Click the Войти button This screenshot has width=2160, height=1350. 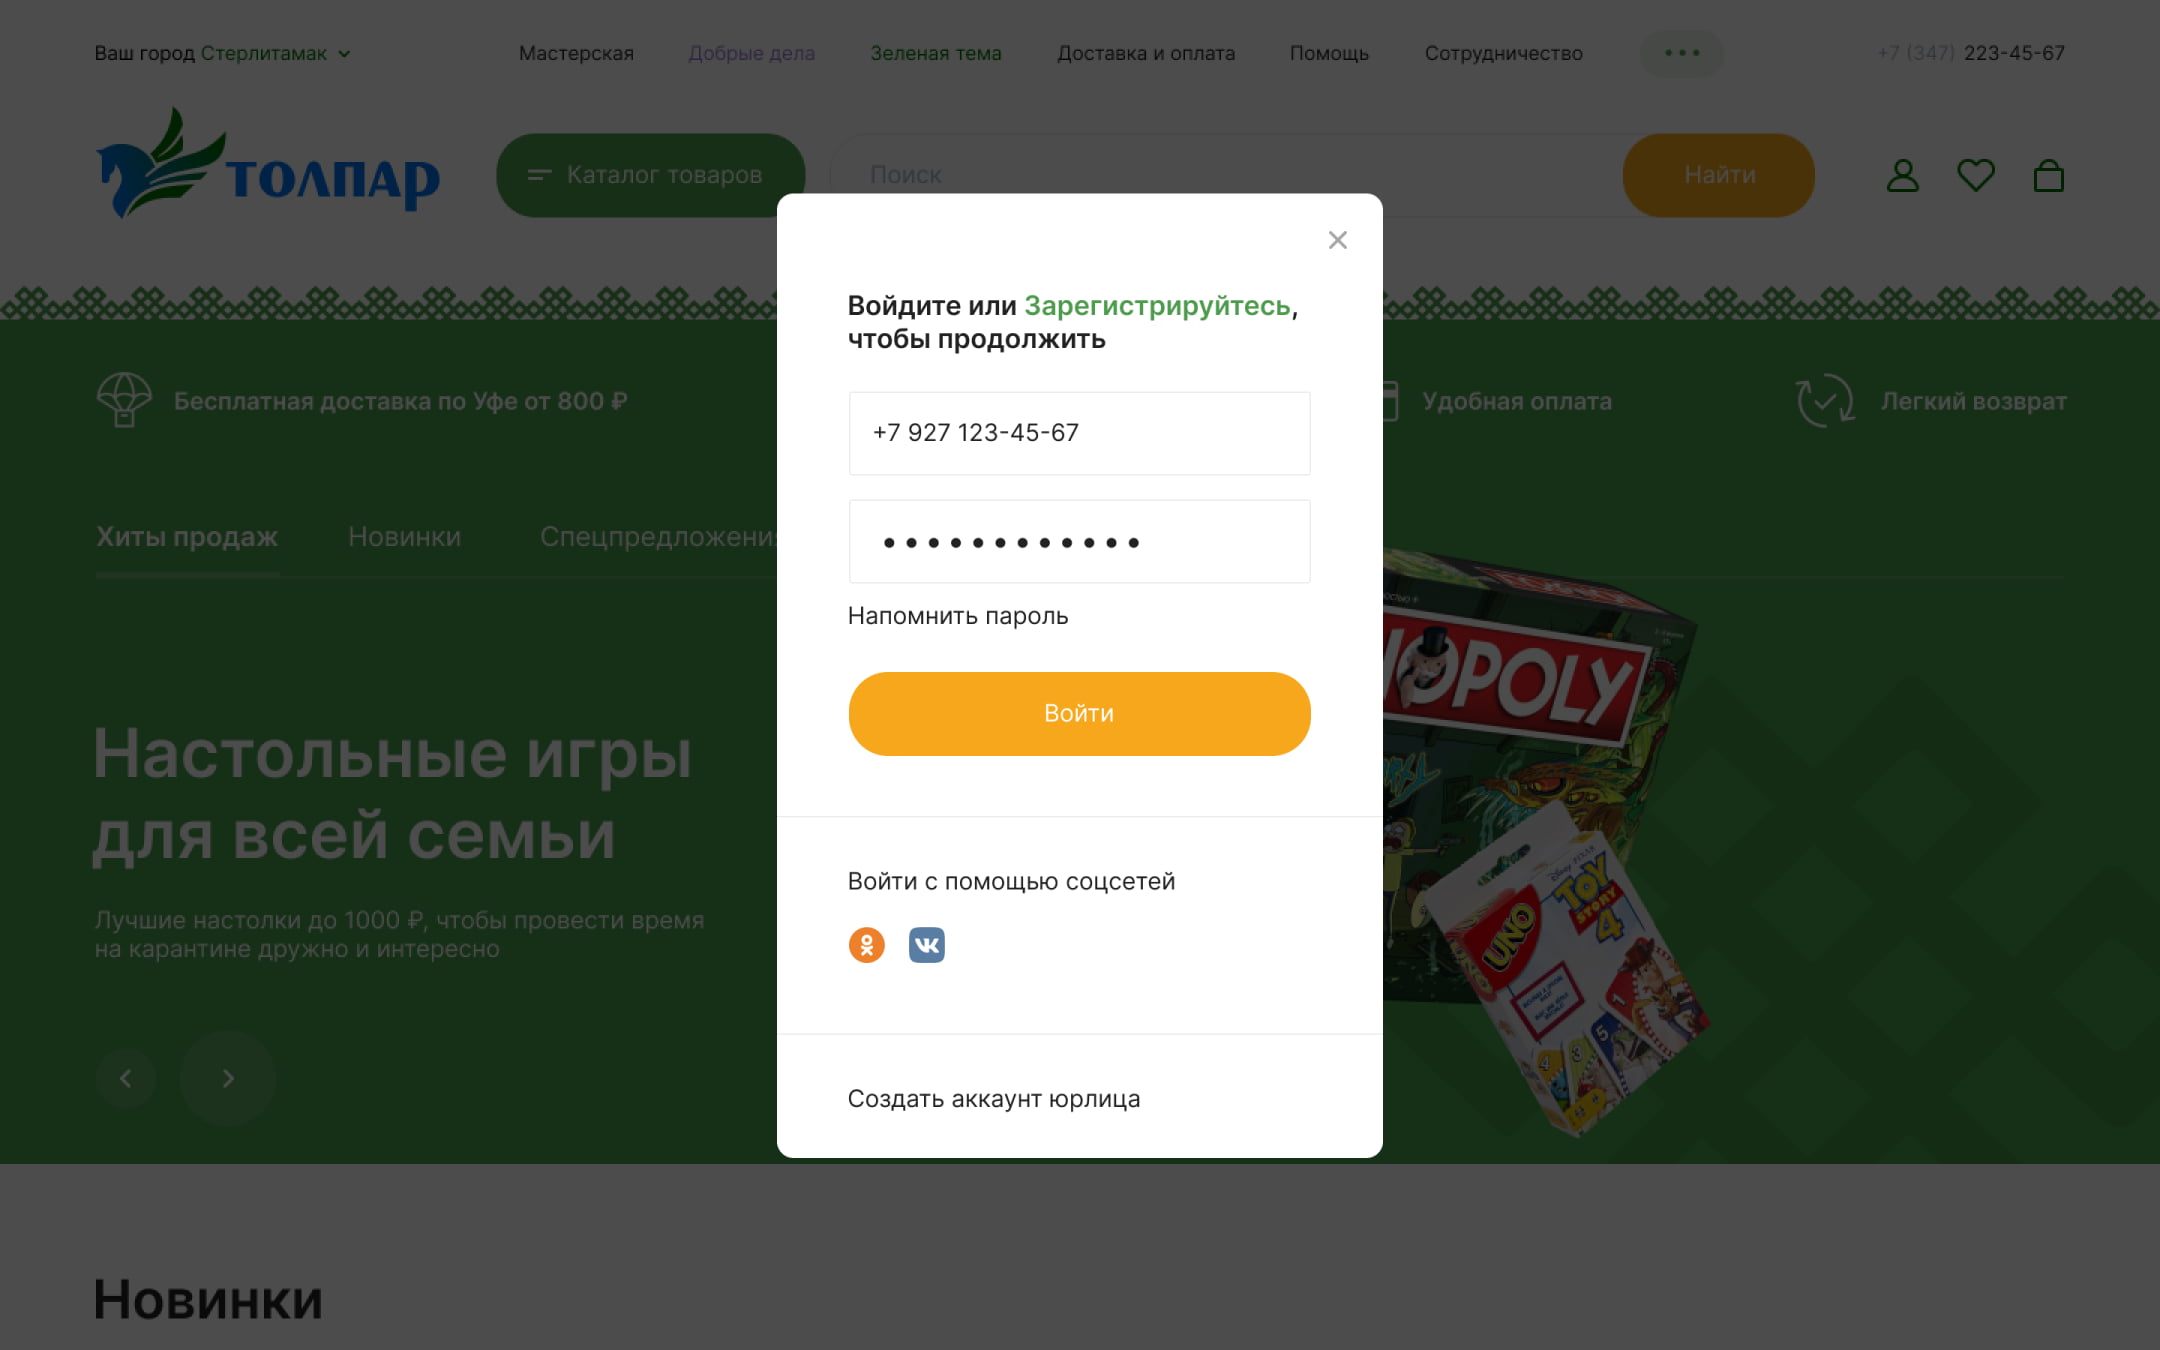pos(1079,713)
